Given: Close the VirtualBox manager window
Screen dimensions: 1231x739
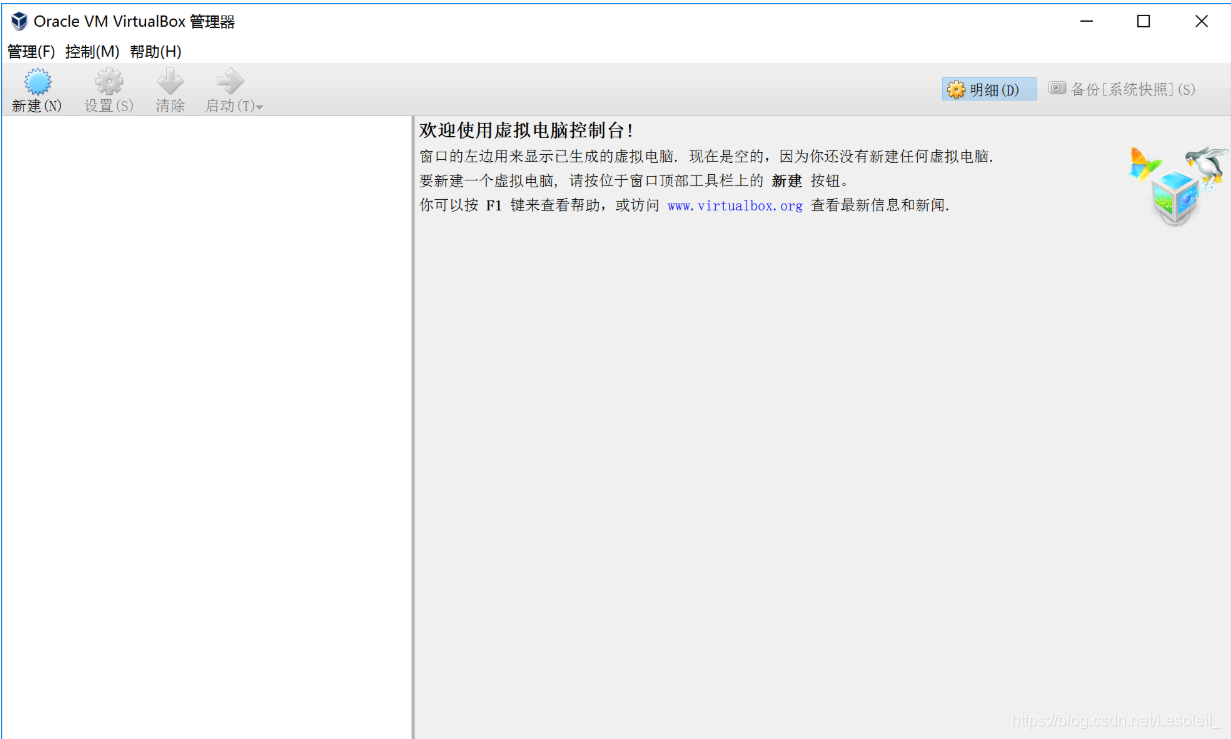Looking at the screenshot, I should point(1202,21).
